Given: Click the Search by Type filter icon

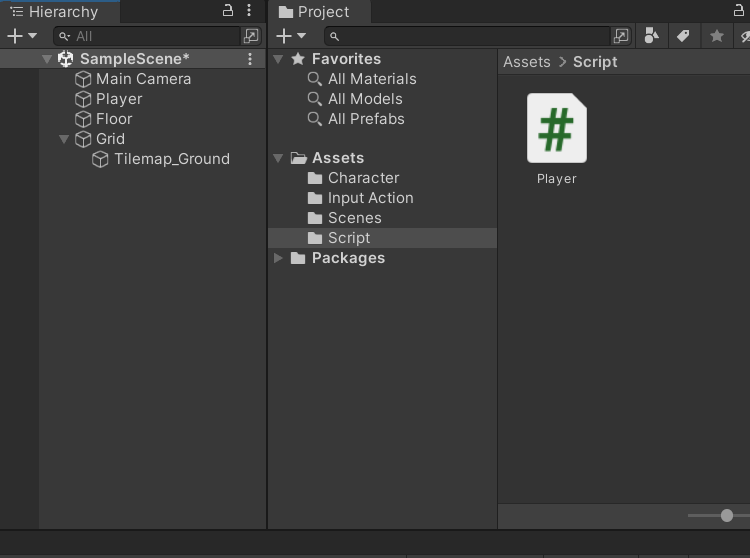Looking at the screenshot, I should coord(652,36).
